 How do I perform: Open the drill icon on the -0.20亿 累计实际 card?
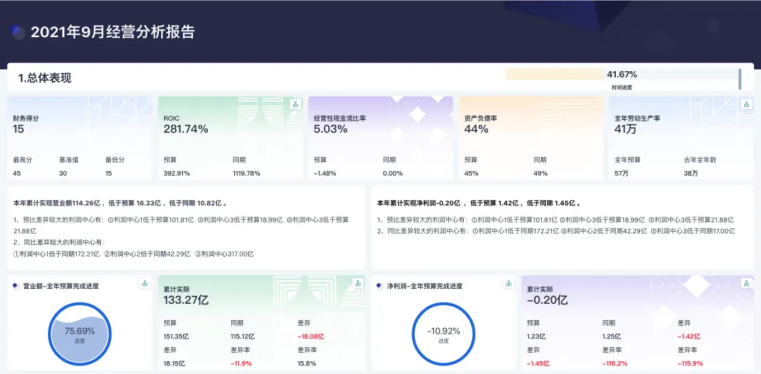tap(746, 283)
